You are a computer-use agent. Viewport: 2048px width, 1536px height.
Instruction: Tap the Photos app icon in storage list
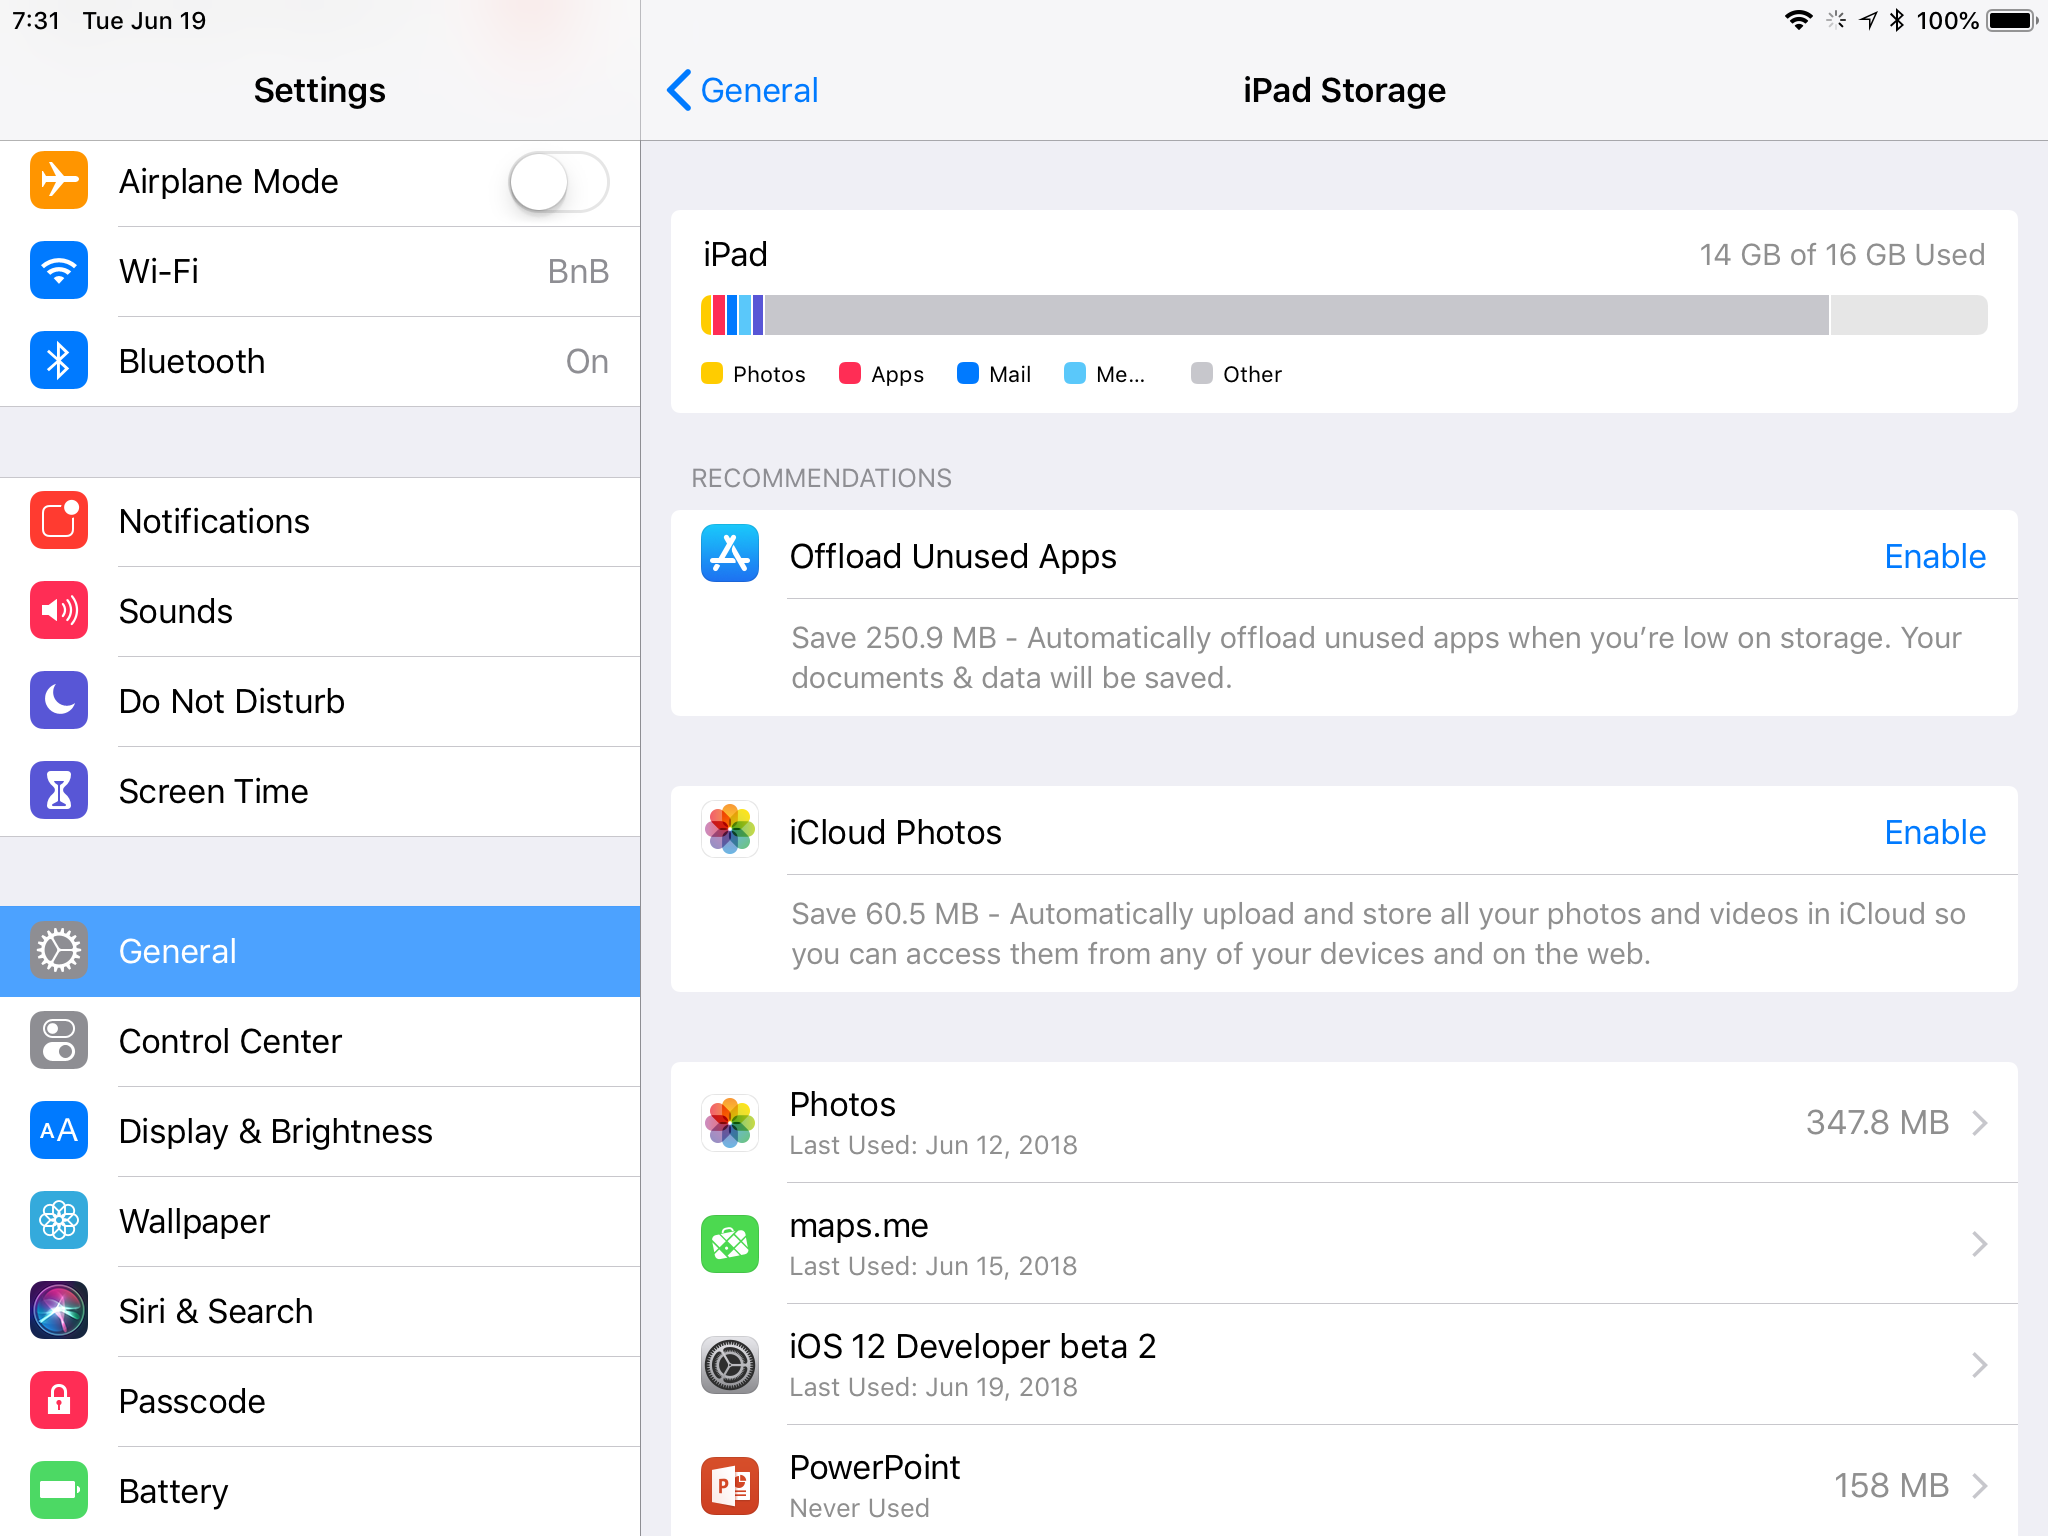coord(730,1123)
